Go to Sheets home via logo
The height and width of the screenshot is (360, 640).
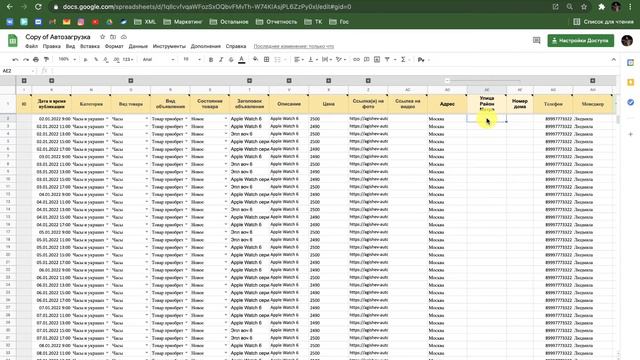pos(13,40)
